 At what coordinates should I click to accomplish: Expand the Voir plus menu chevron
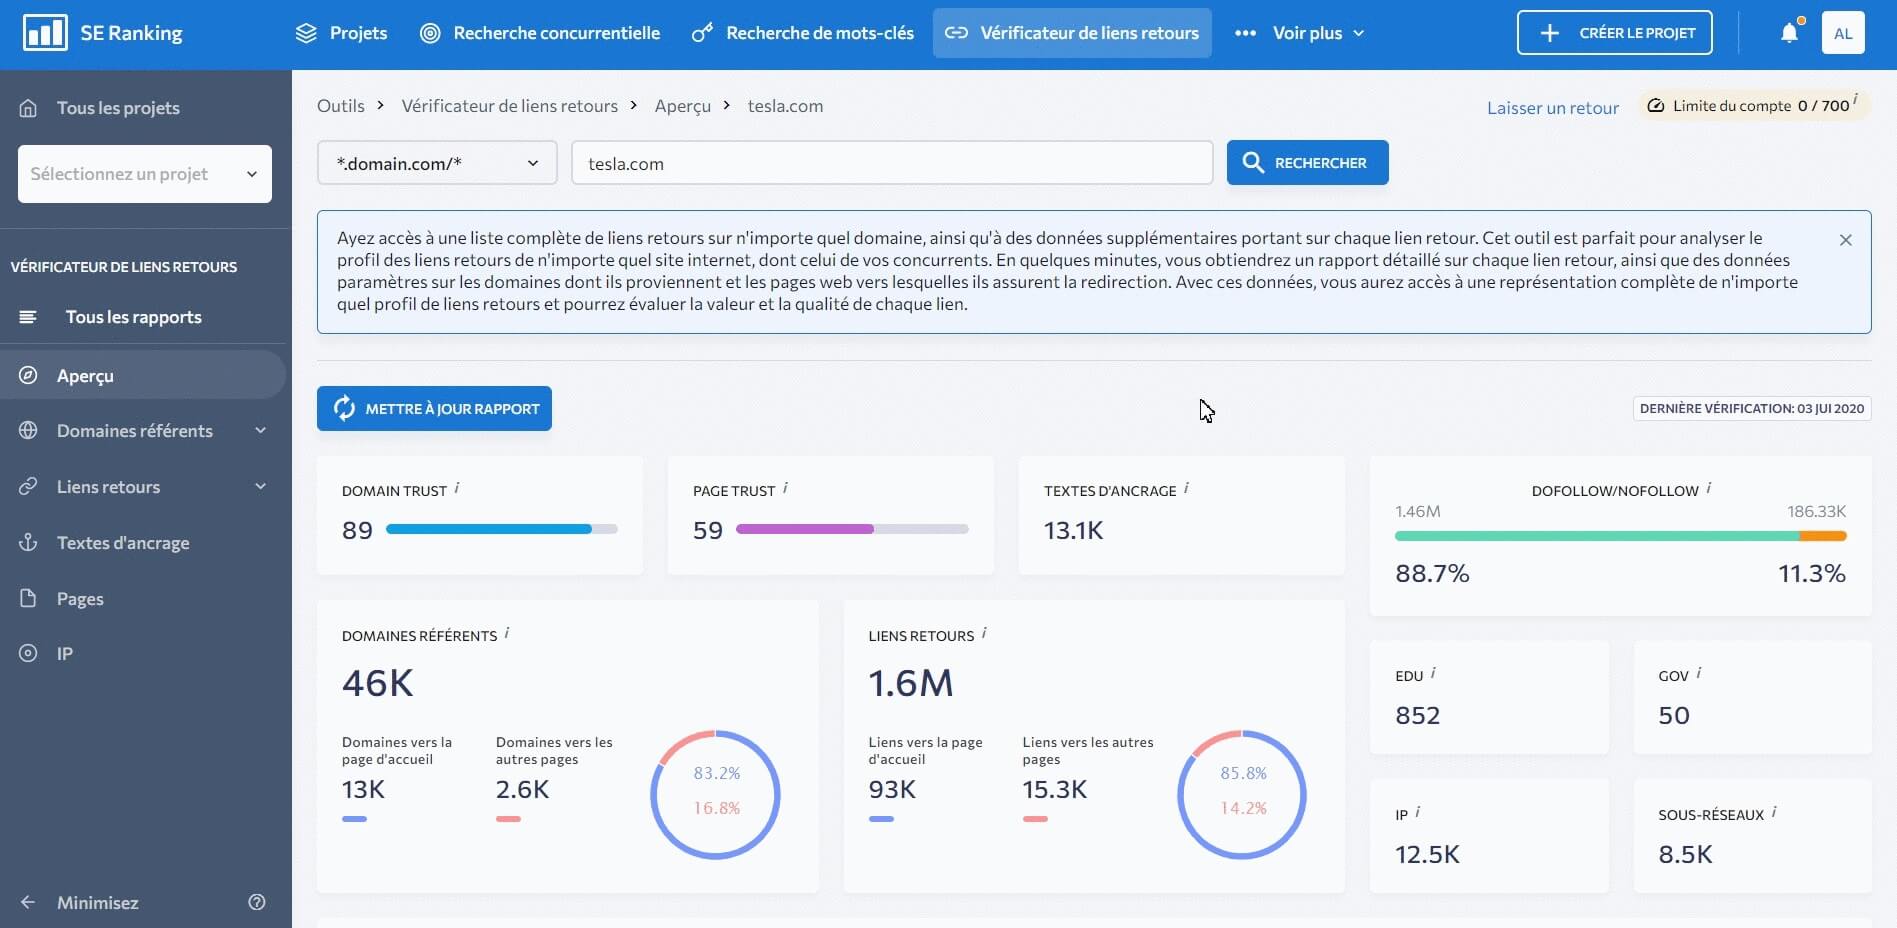1358,33
